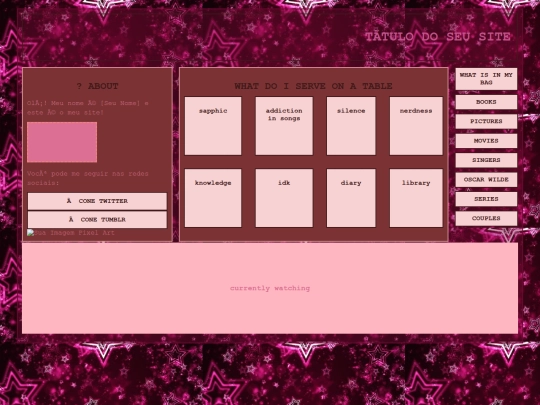
Task: Click the ABOUT heading
Action: click(97, 86)
